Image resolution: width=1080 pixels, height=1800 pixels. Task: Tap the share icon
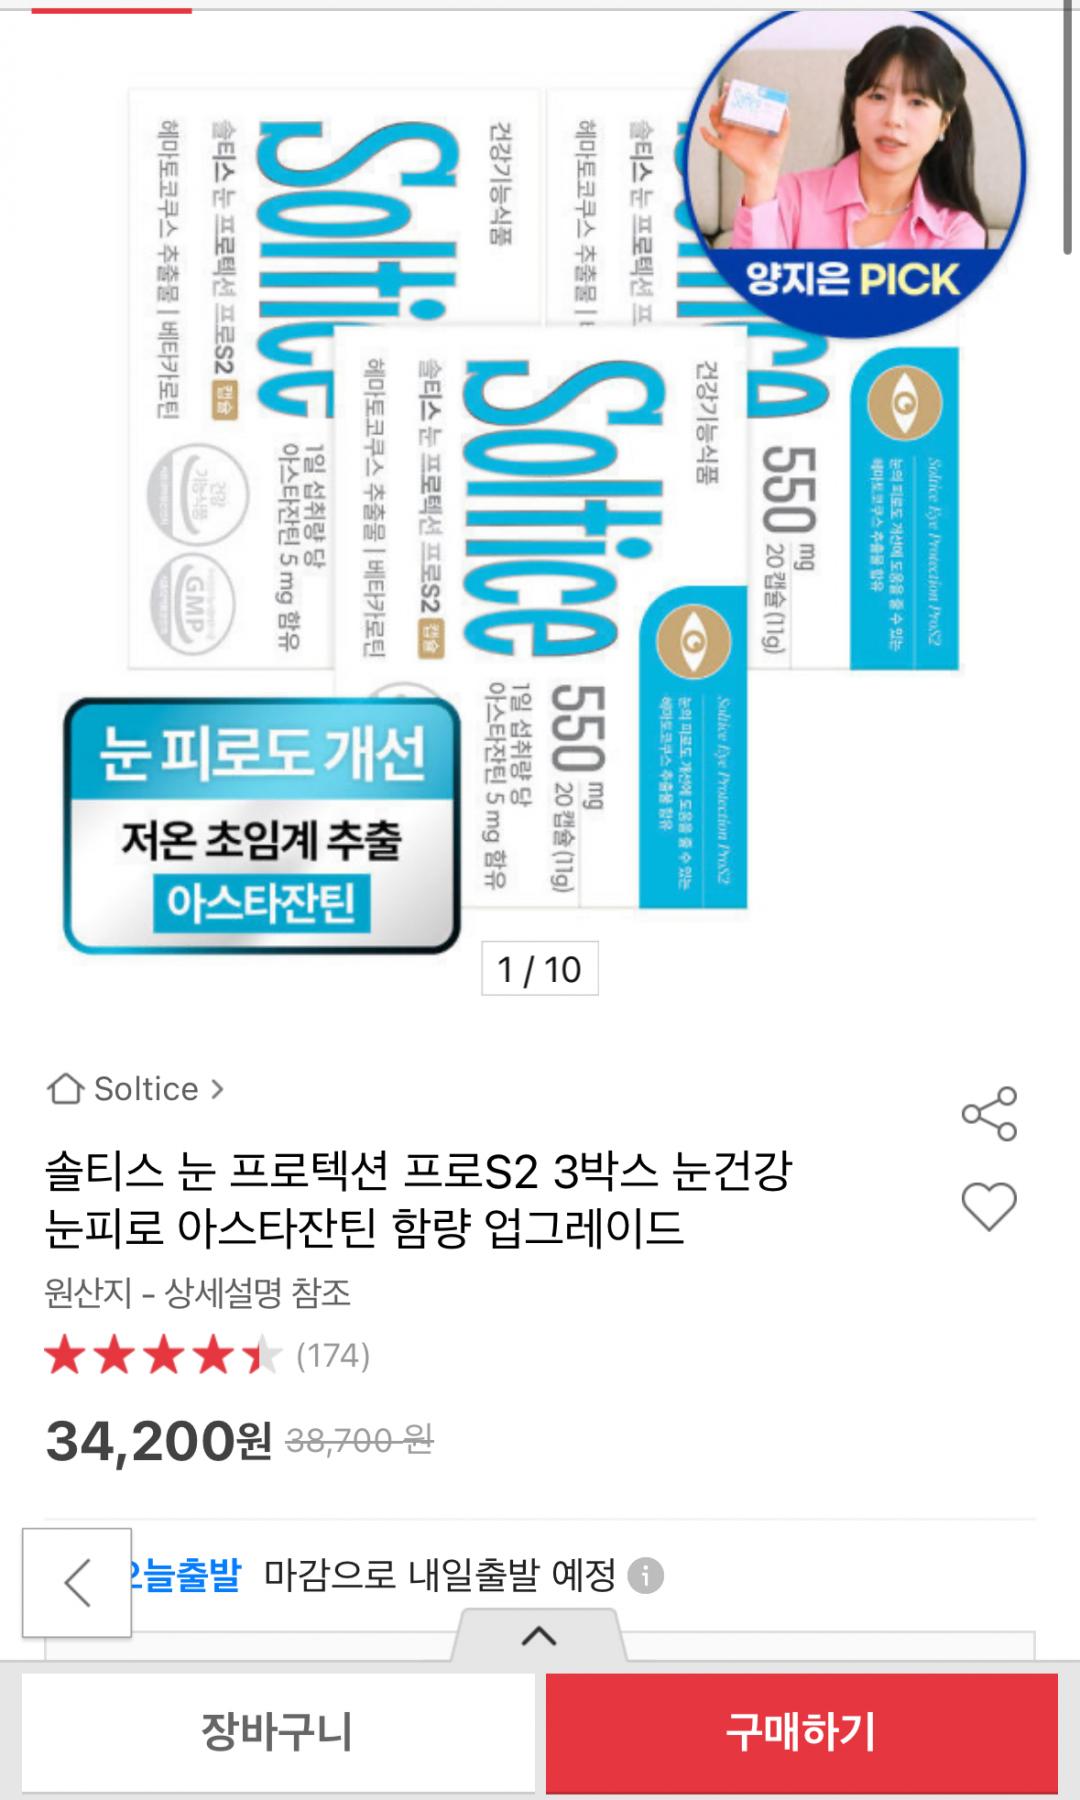(x=989, y=1114)
